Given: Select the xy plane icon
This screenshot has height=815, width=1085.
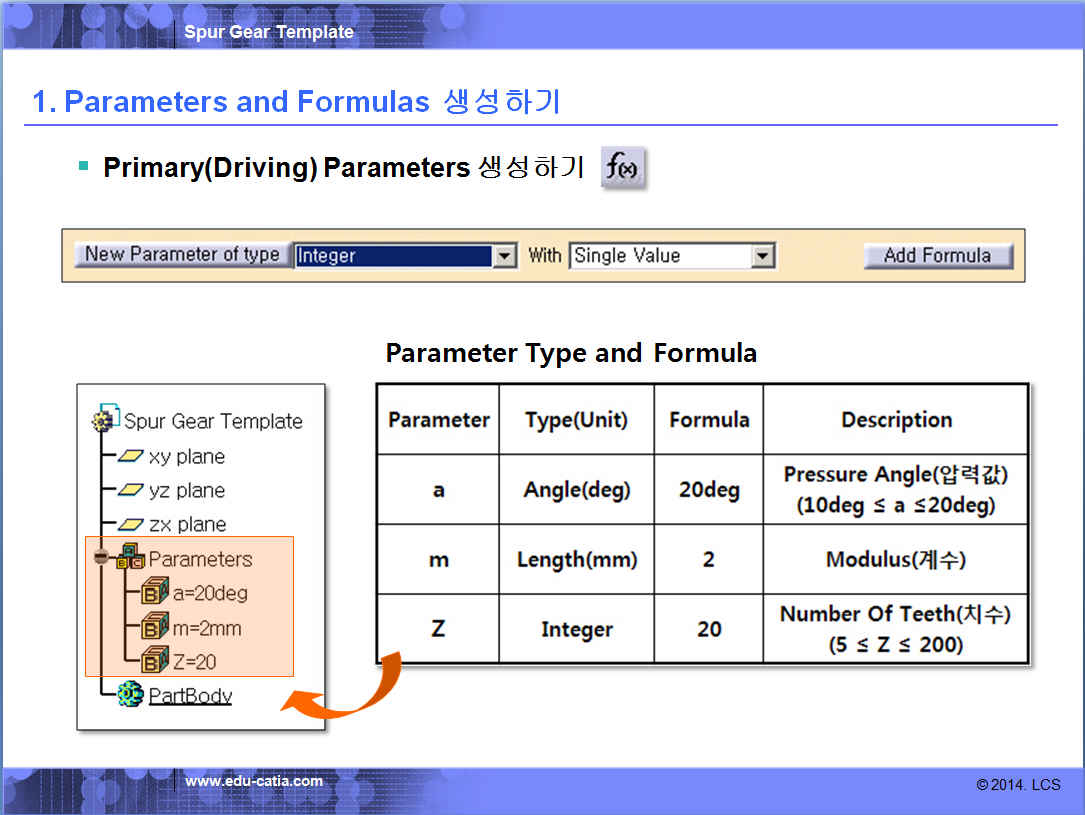Looking at the screenshot, I should coord(130,457).
